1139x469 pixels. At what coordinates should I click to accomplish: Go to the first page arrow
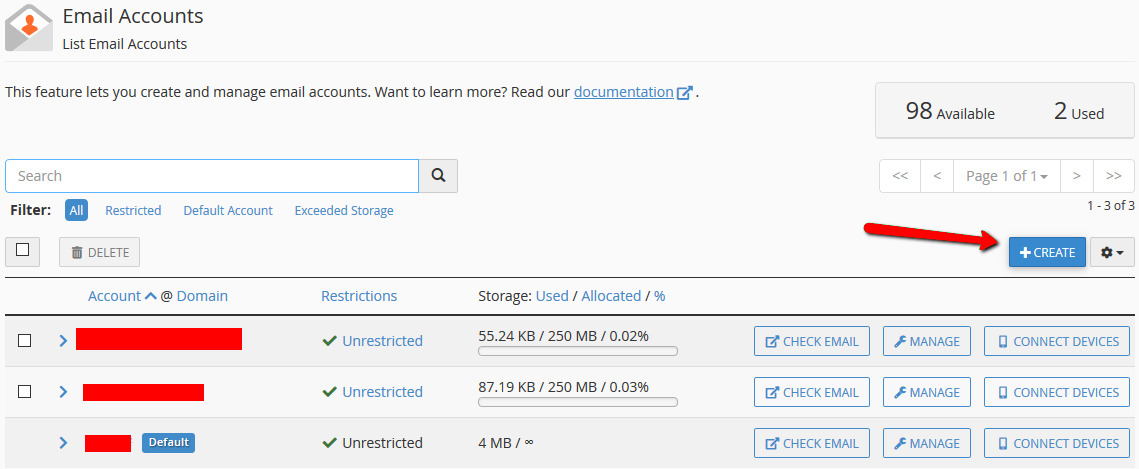point(900,176)
